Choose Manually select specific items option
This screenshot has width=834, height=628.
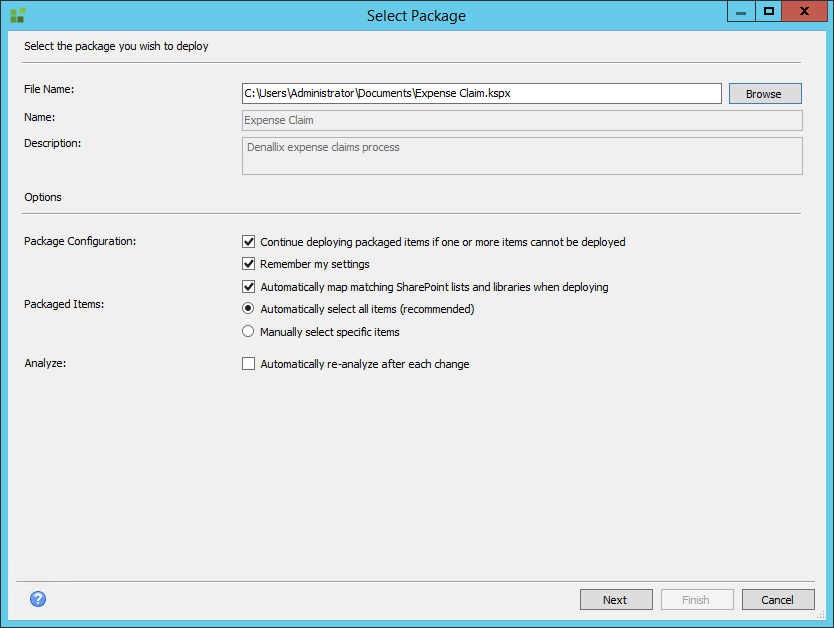pos(249,331)
